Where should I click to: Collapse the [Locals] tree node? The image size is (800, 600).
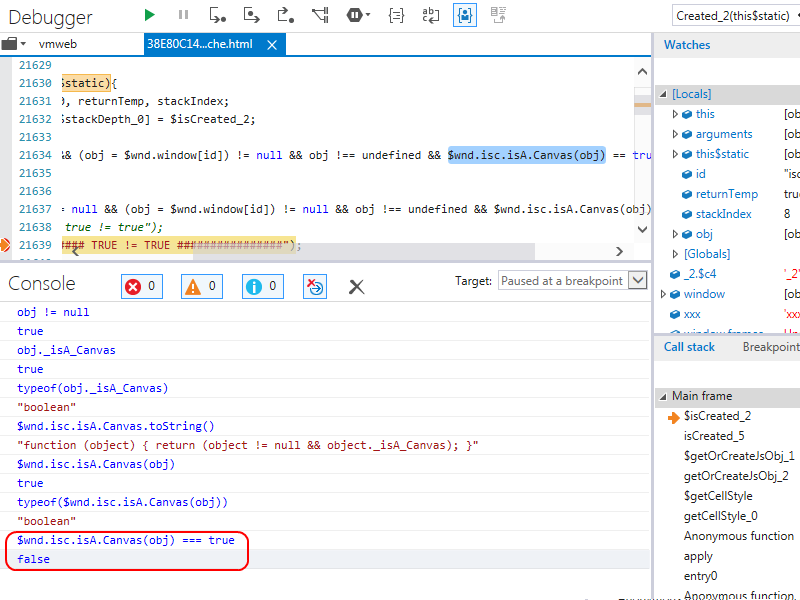(x=662, y=94)
